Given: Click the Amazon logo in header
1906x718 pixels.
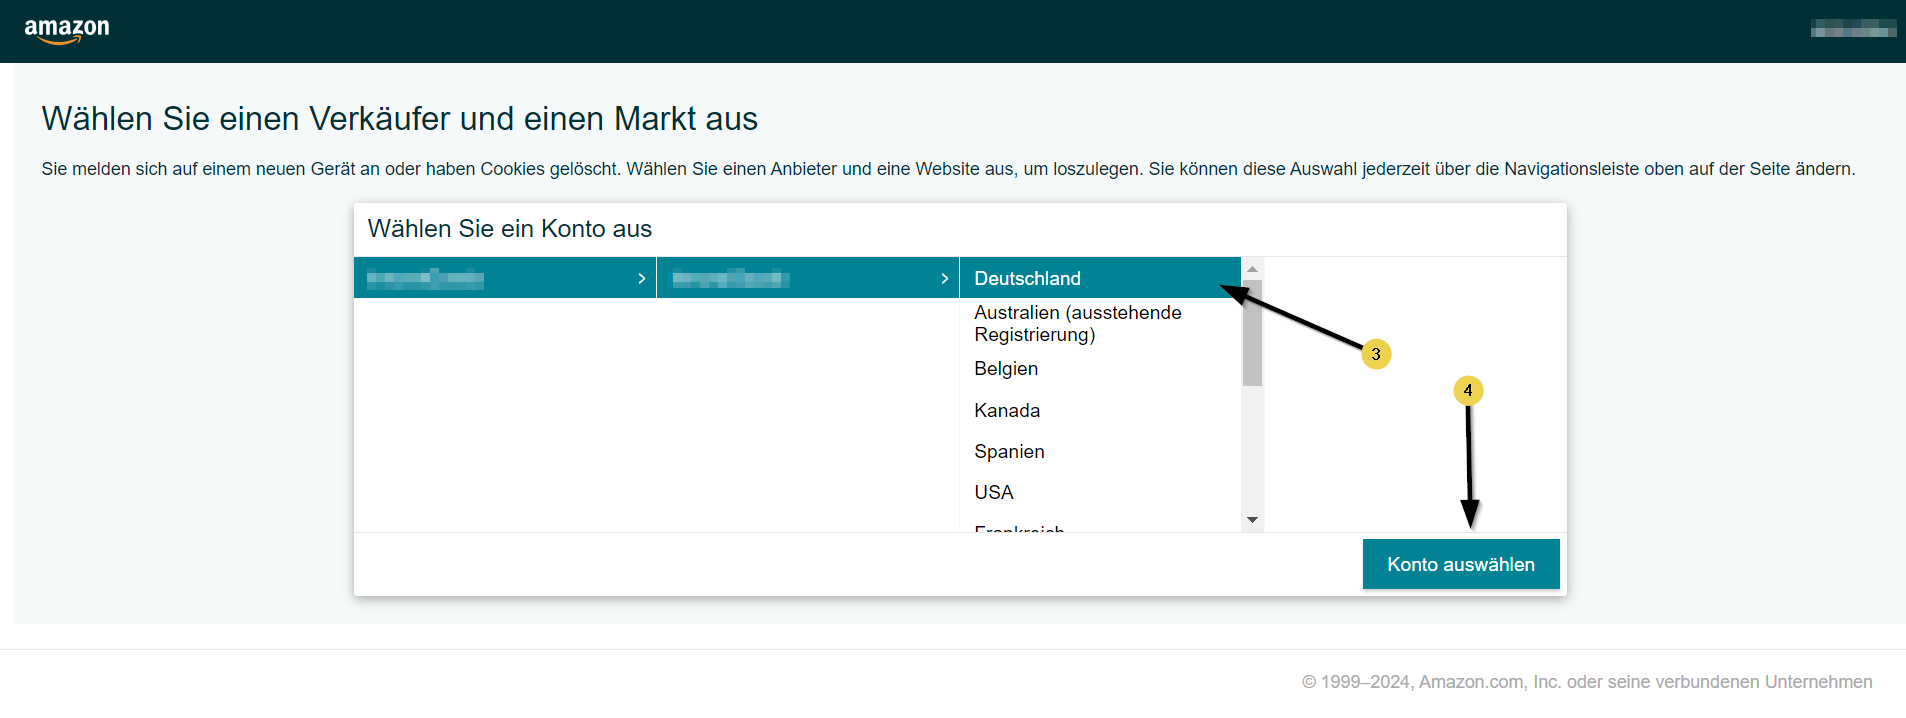Looking at the screenshot, I should 67,30.
